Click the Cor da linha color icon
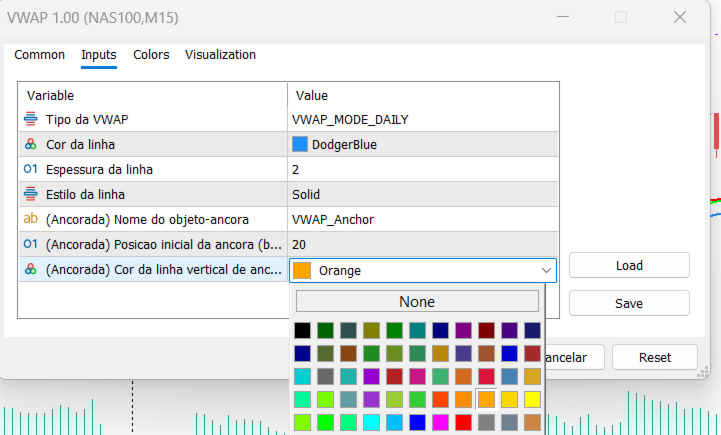This screenshot has width=721, height=435. click(30, 144)
